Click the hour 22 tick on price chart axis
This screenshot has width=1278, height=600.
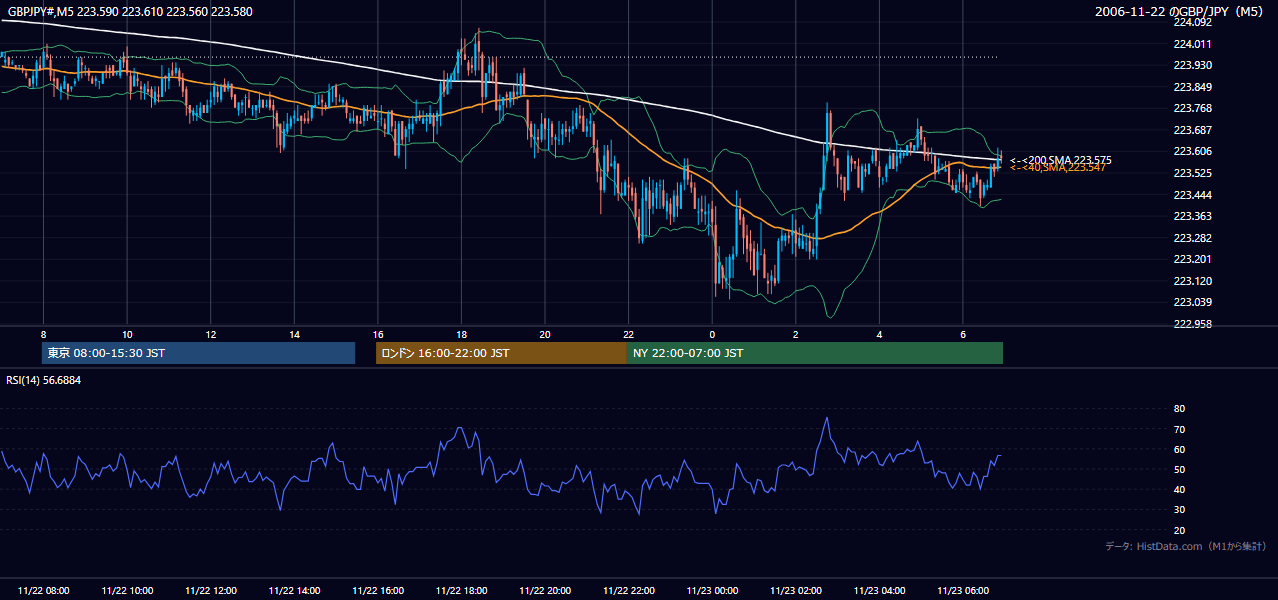[x=628, y=334]
